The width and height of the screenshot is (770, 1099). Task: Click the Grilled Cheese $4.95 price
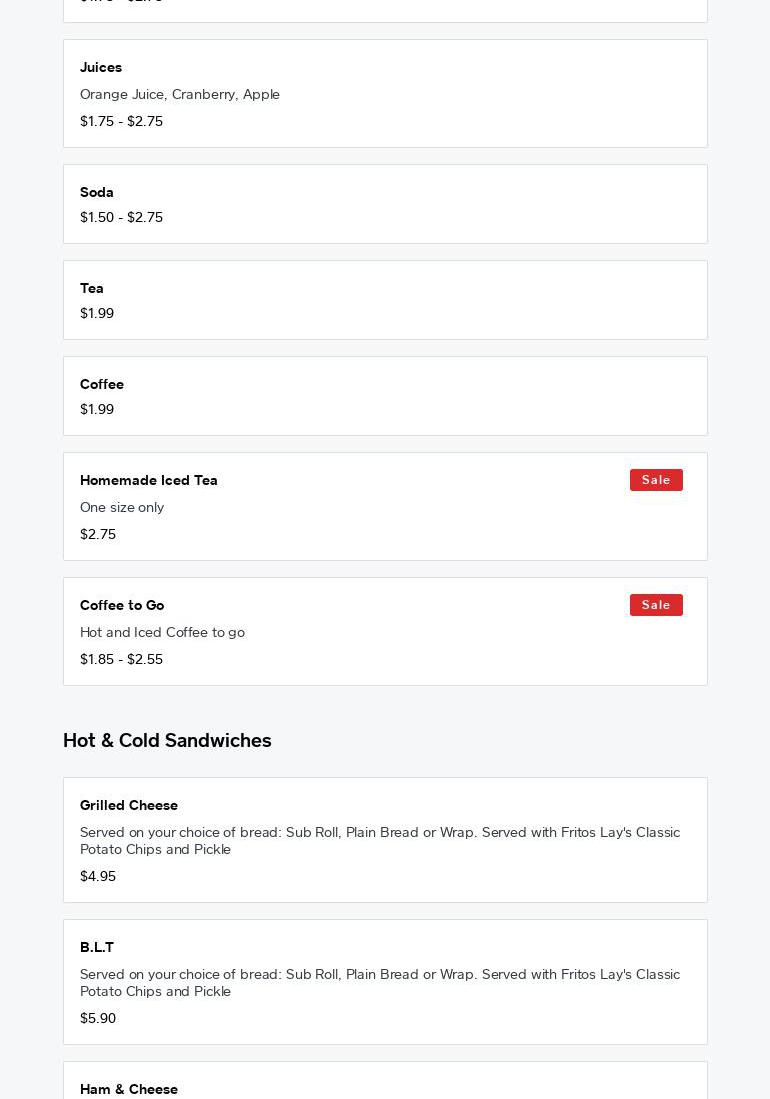click(98, 876)
